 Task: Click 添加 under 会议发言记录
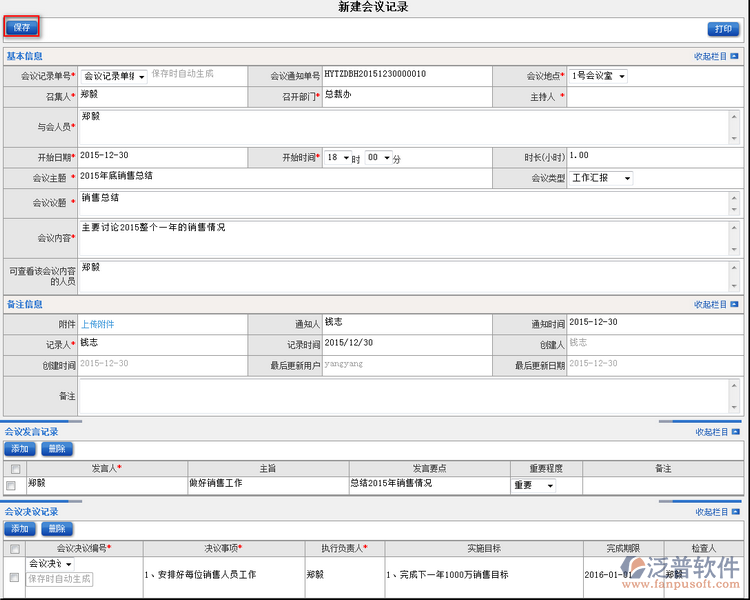coord(20,449)
